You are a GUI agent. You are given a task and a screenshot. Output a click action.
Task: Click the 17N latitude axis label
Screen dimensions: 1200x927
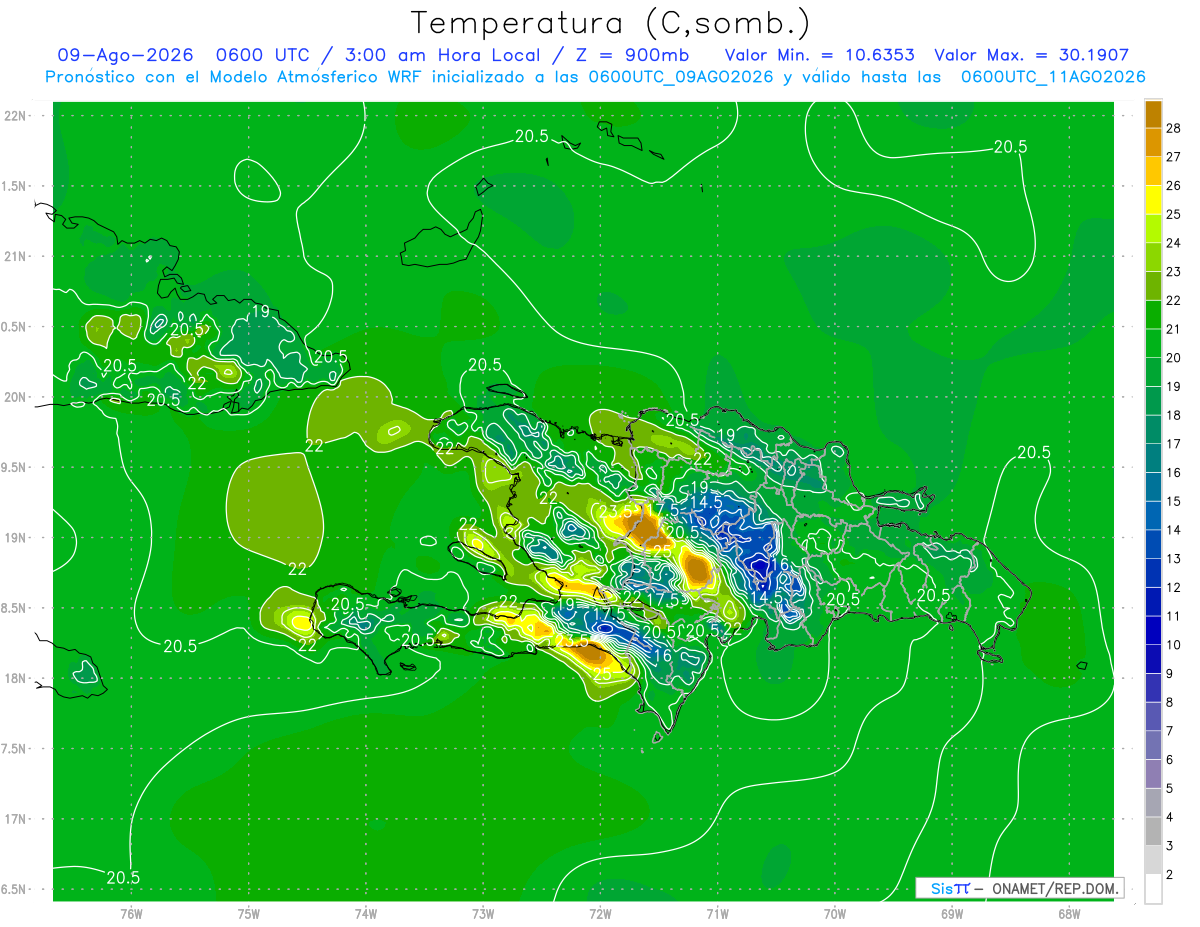[15, 819]
